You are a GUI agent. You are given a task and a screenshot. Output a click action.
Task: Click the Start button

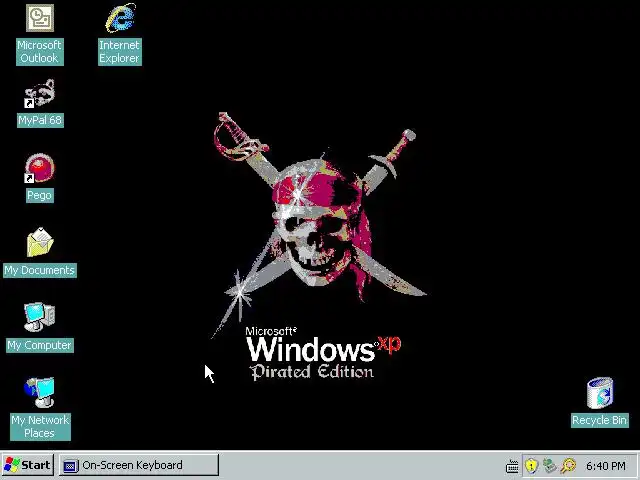(28, 465)
